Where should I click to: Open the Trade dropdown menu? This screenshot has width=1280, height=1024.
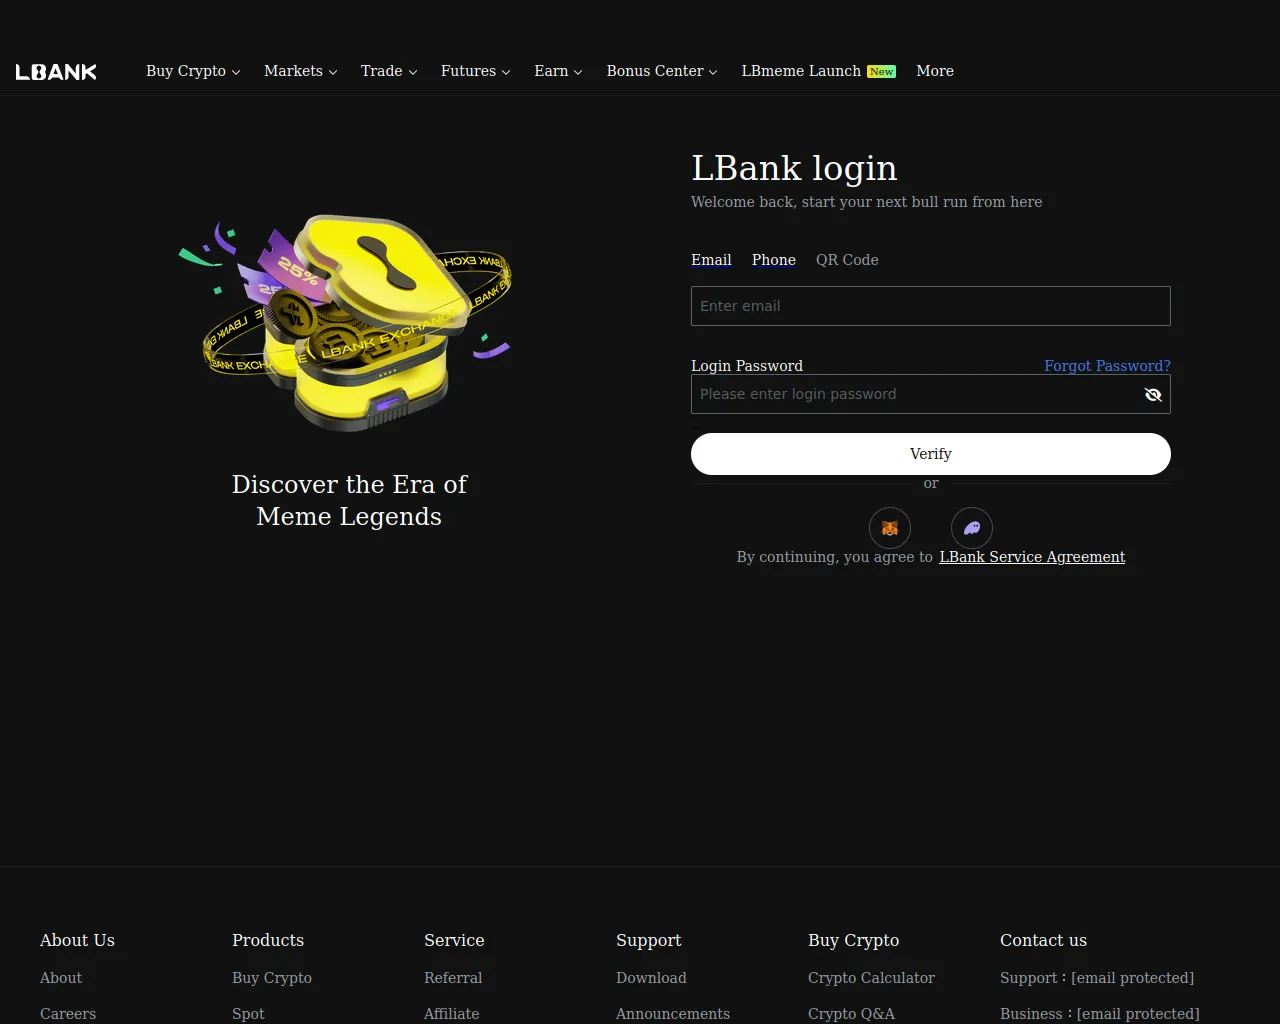pyautogui.click(x=389, y=71)
